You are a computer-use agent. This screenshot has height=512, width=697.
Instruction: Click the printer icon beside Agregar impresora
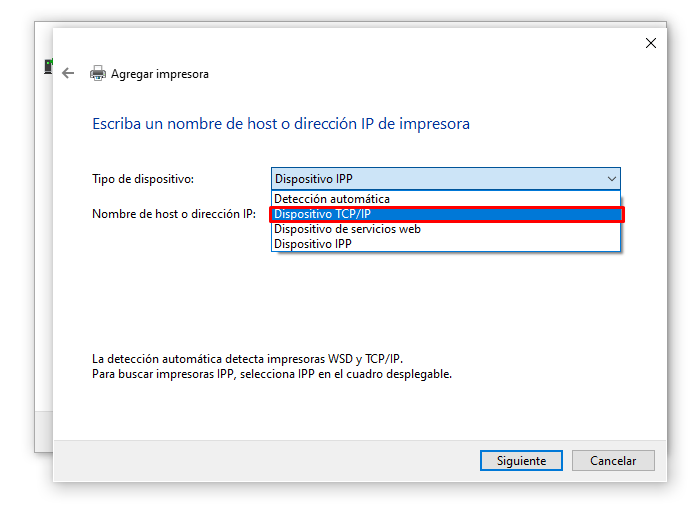click(x=98, y=73)
